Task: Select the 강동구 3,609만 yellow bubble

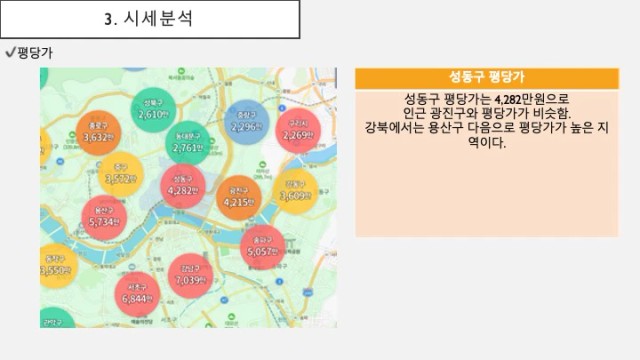Action: click(296, 191)
